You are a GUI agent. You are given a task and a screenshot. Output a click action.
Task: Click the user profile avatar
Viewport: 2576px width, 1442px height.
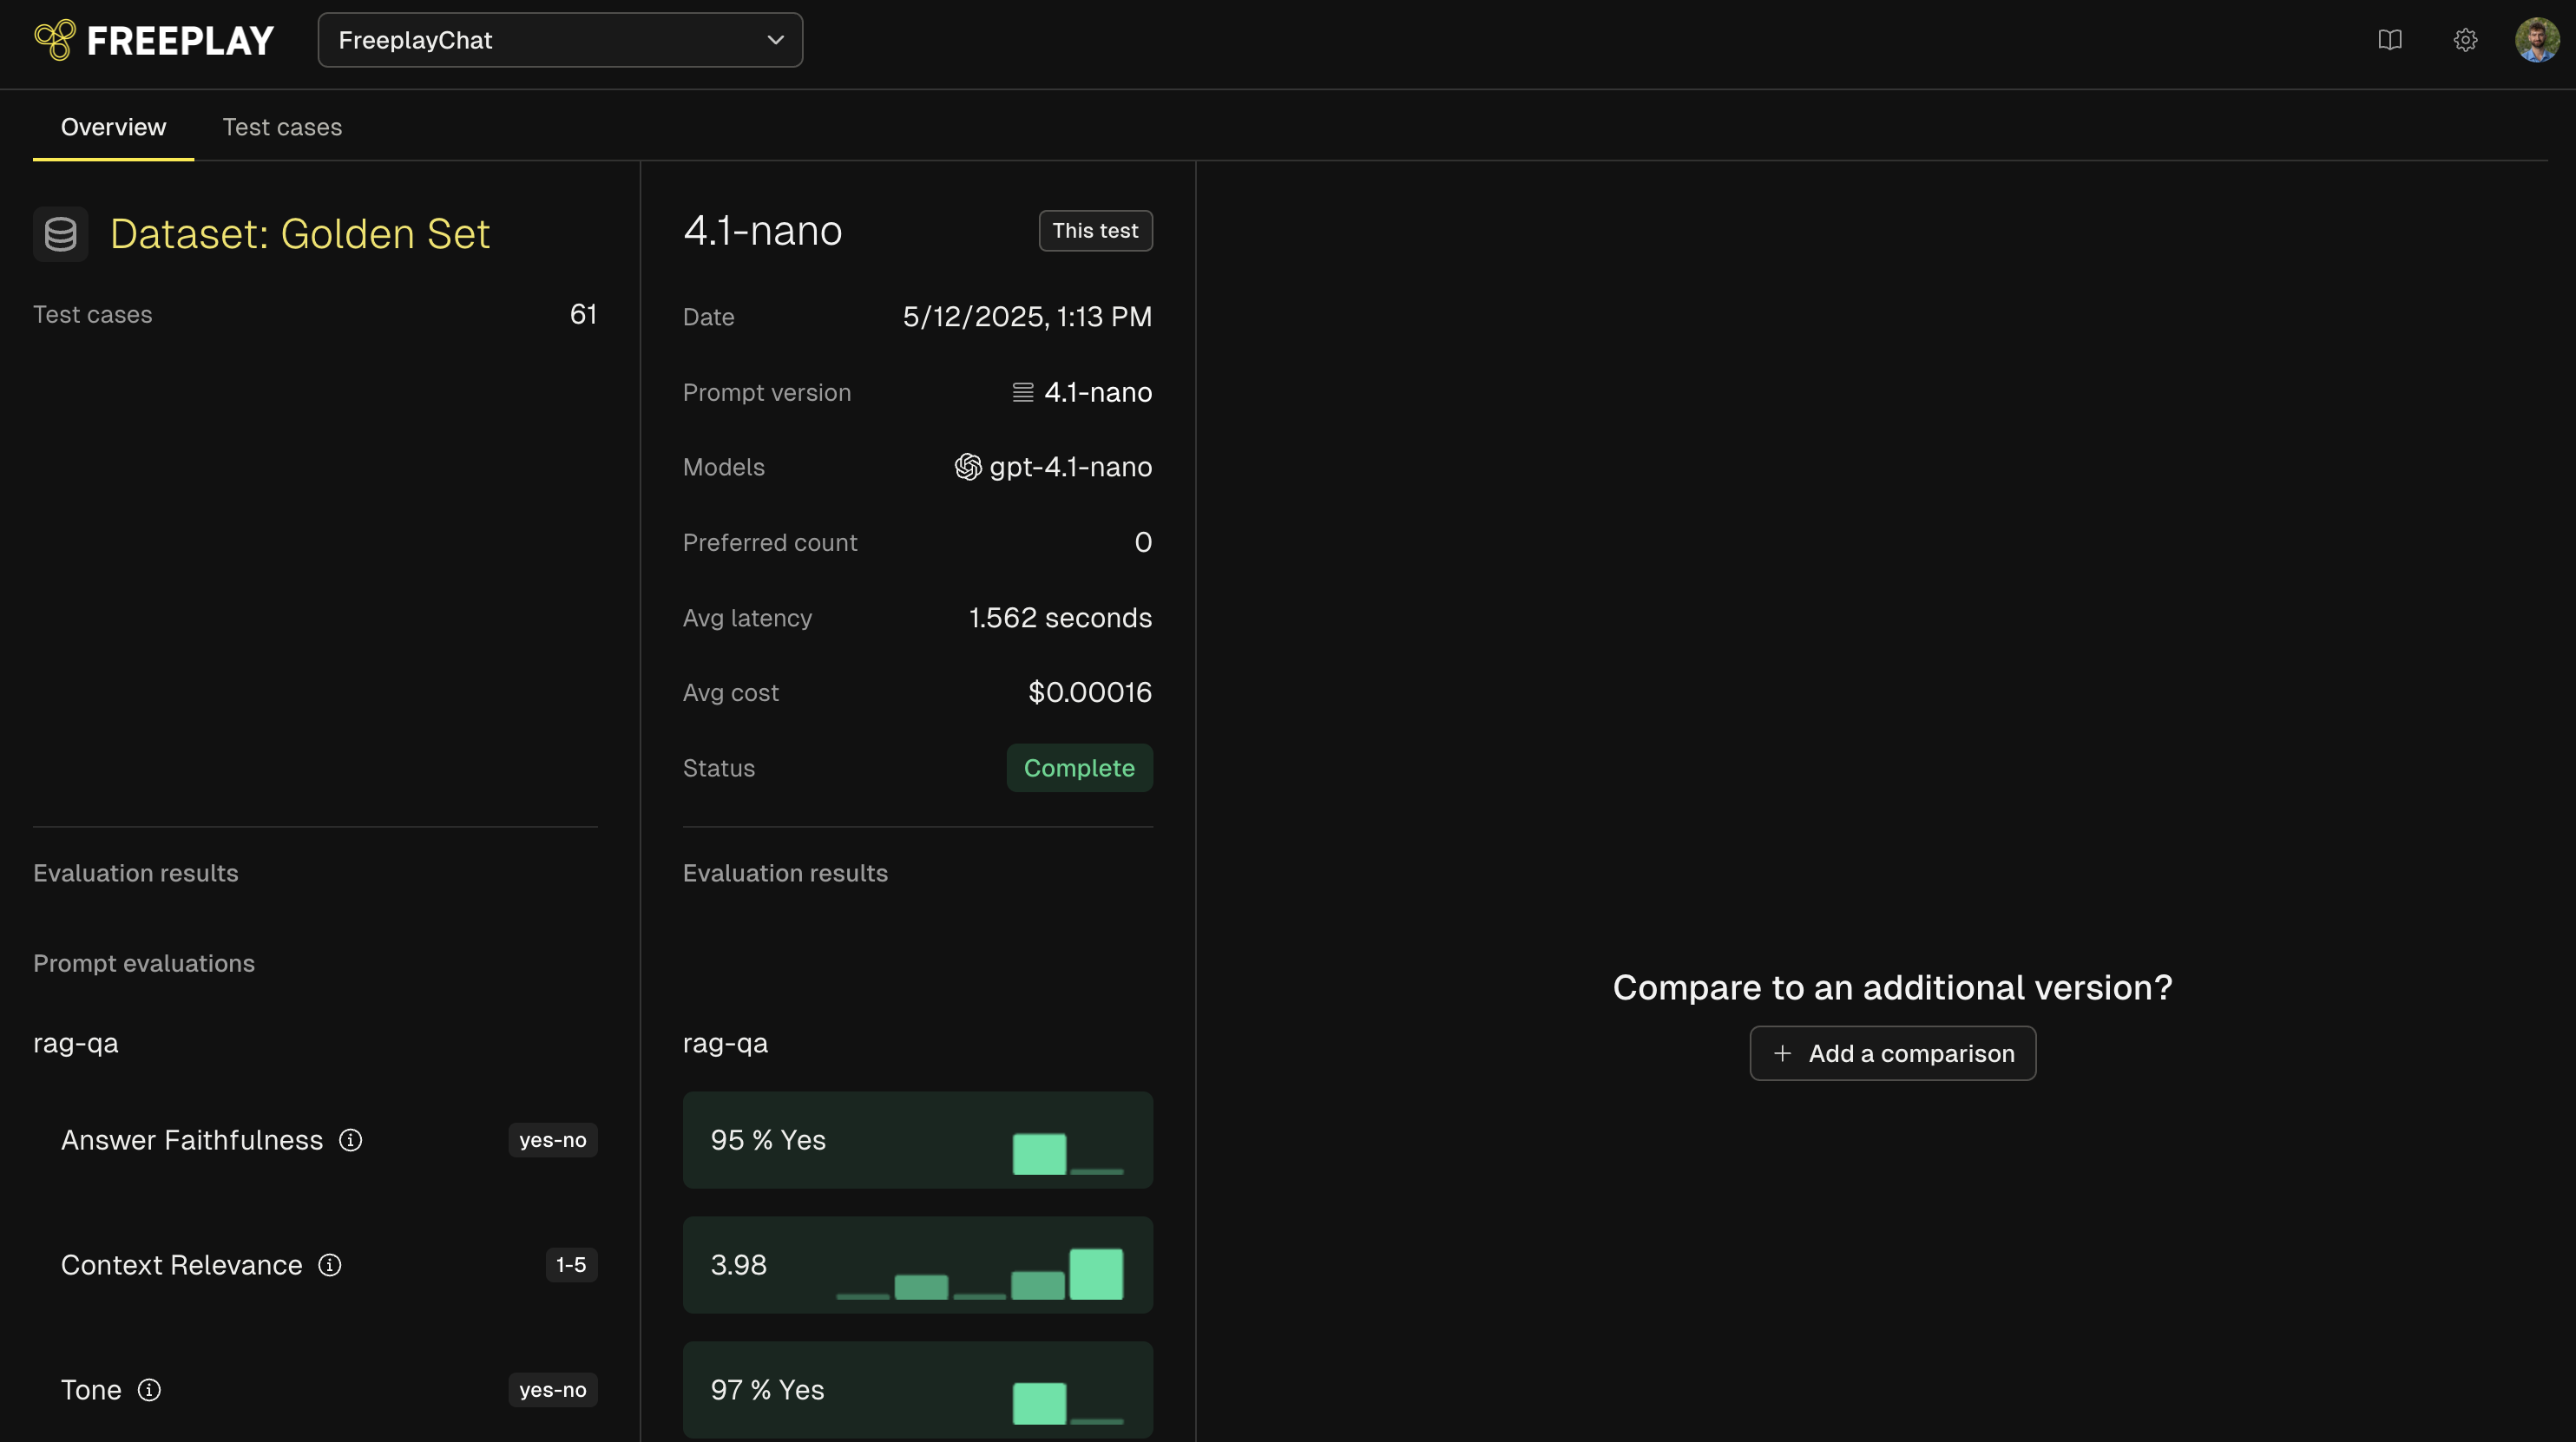pos(2537,40)
